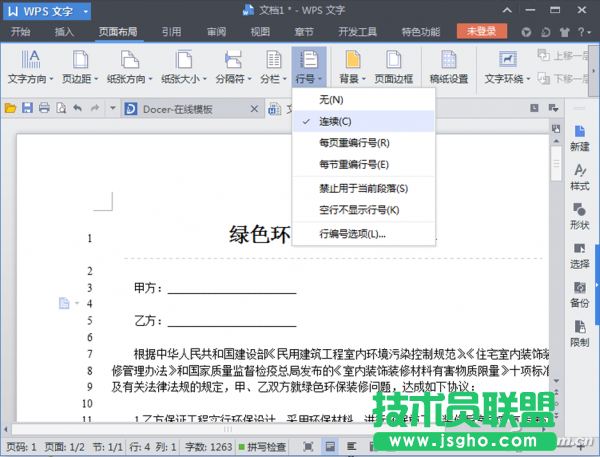This screenshot has width=600, height=457.
Task: Open the tab list dropdown icon
Action: (x=553, y=108)
